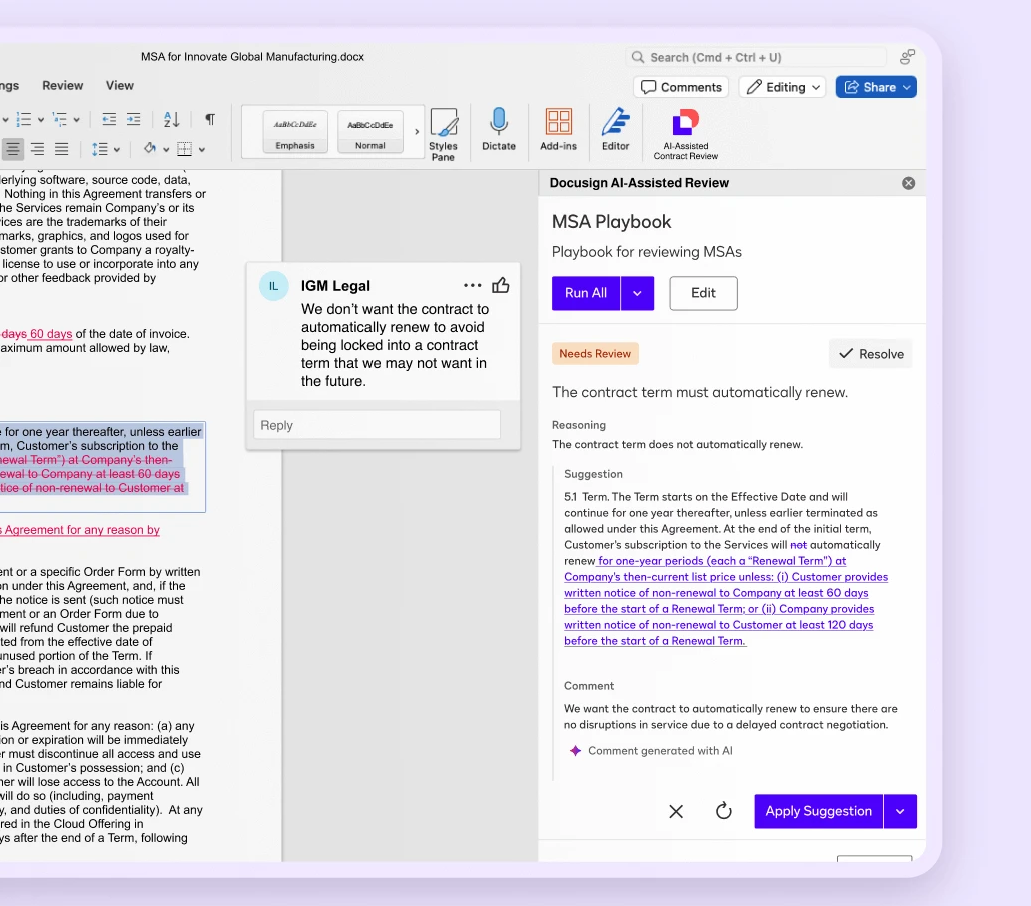Open AI-Assisted Contract Review
Image resolution: width=1031 pixels, height=906 pixels.
click(686, 134)
